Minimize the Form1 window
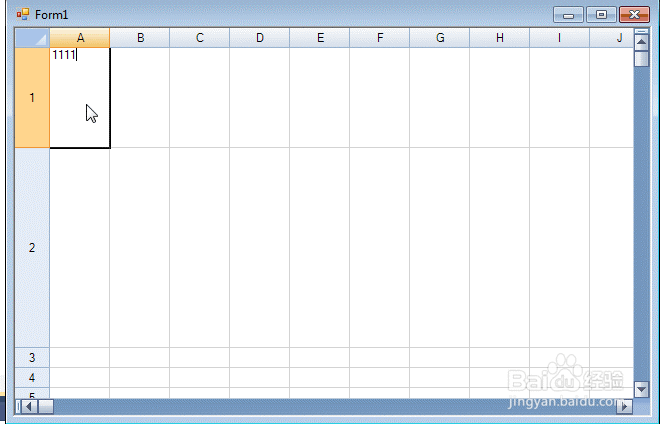Viewport: 662px width, 424px height. pyautogui.click(x=568, y=15)
